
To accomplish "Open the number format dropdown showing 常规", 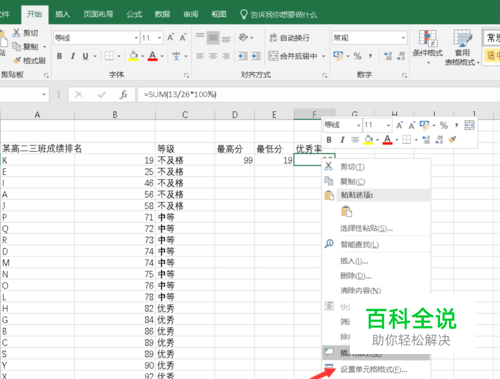I will tap(403, 38).
